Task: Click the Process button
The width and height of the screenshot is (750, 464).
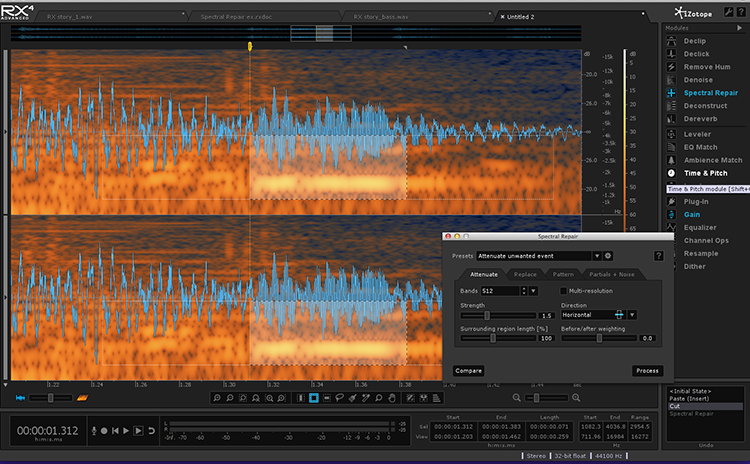Action: click(x=647, y=370)
